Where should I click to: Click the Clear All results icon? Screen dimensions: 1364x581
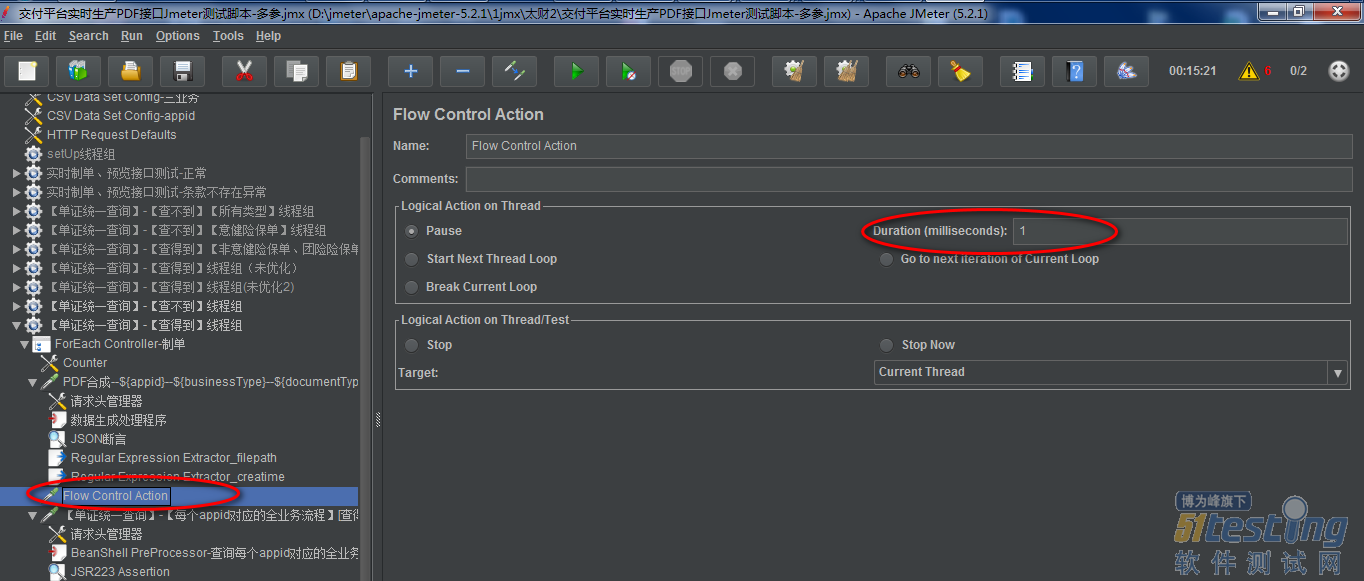[846, 71]
